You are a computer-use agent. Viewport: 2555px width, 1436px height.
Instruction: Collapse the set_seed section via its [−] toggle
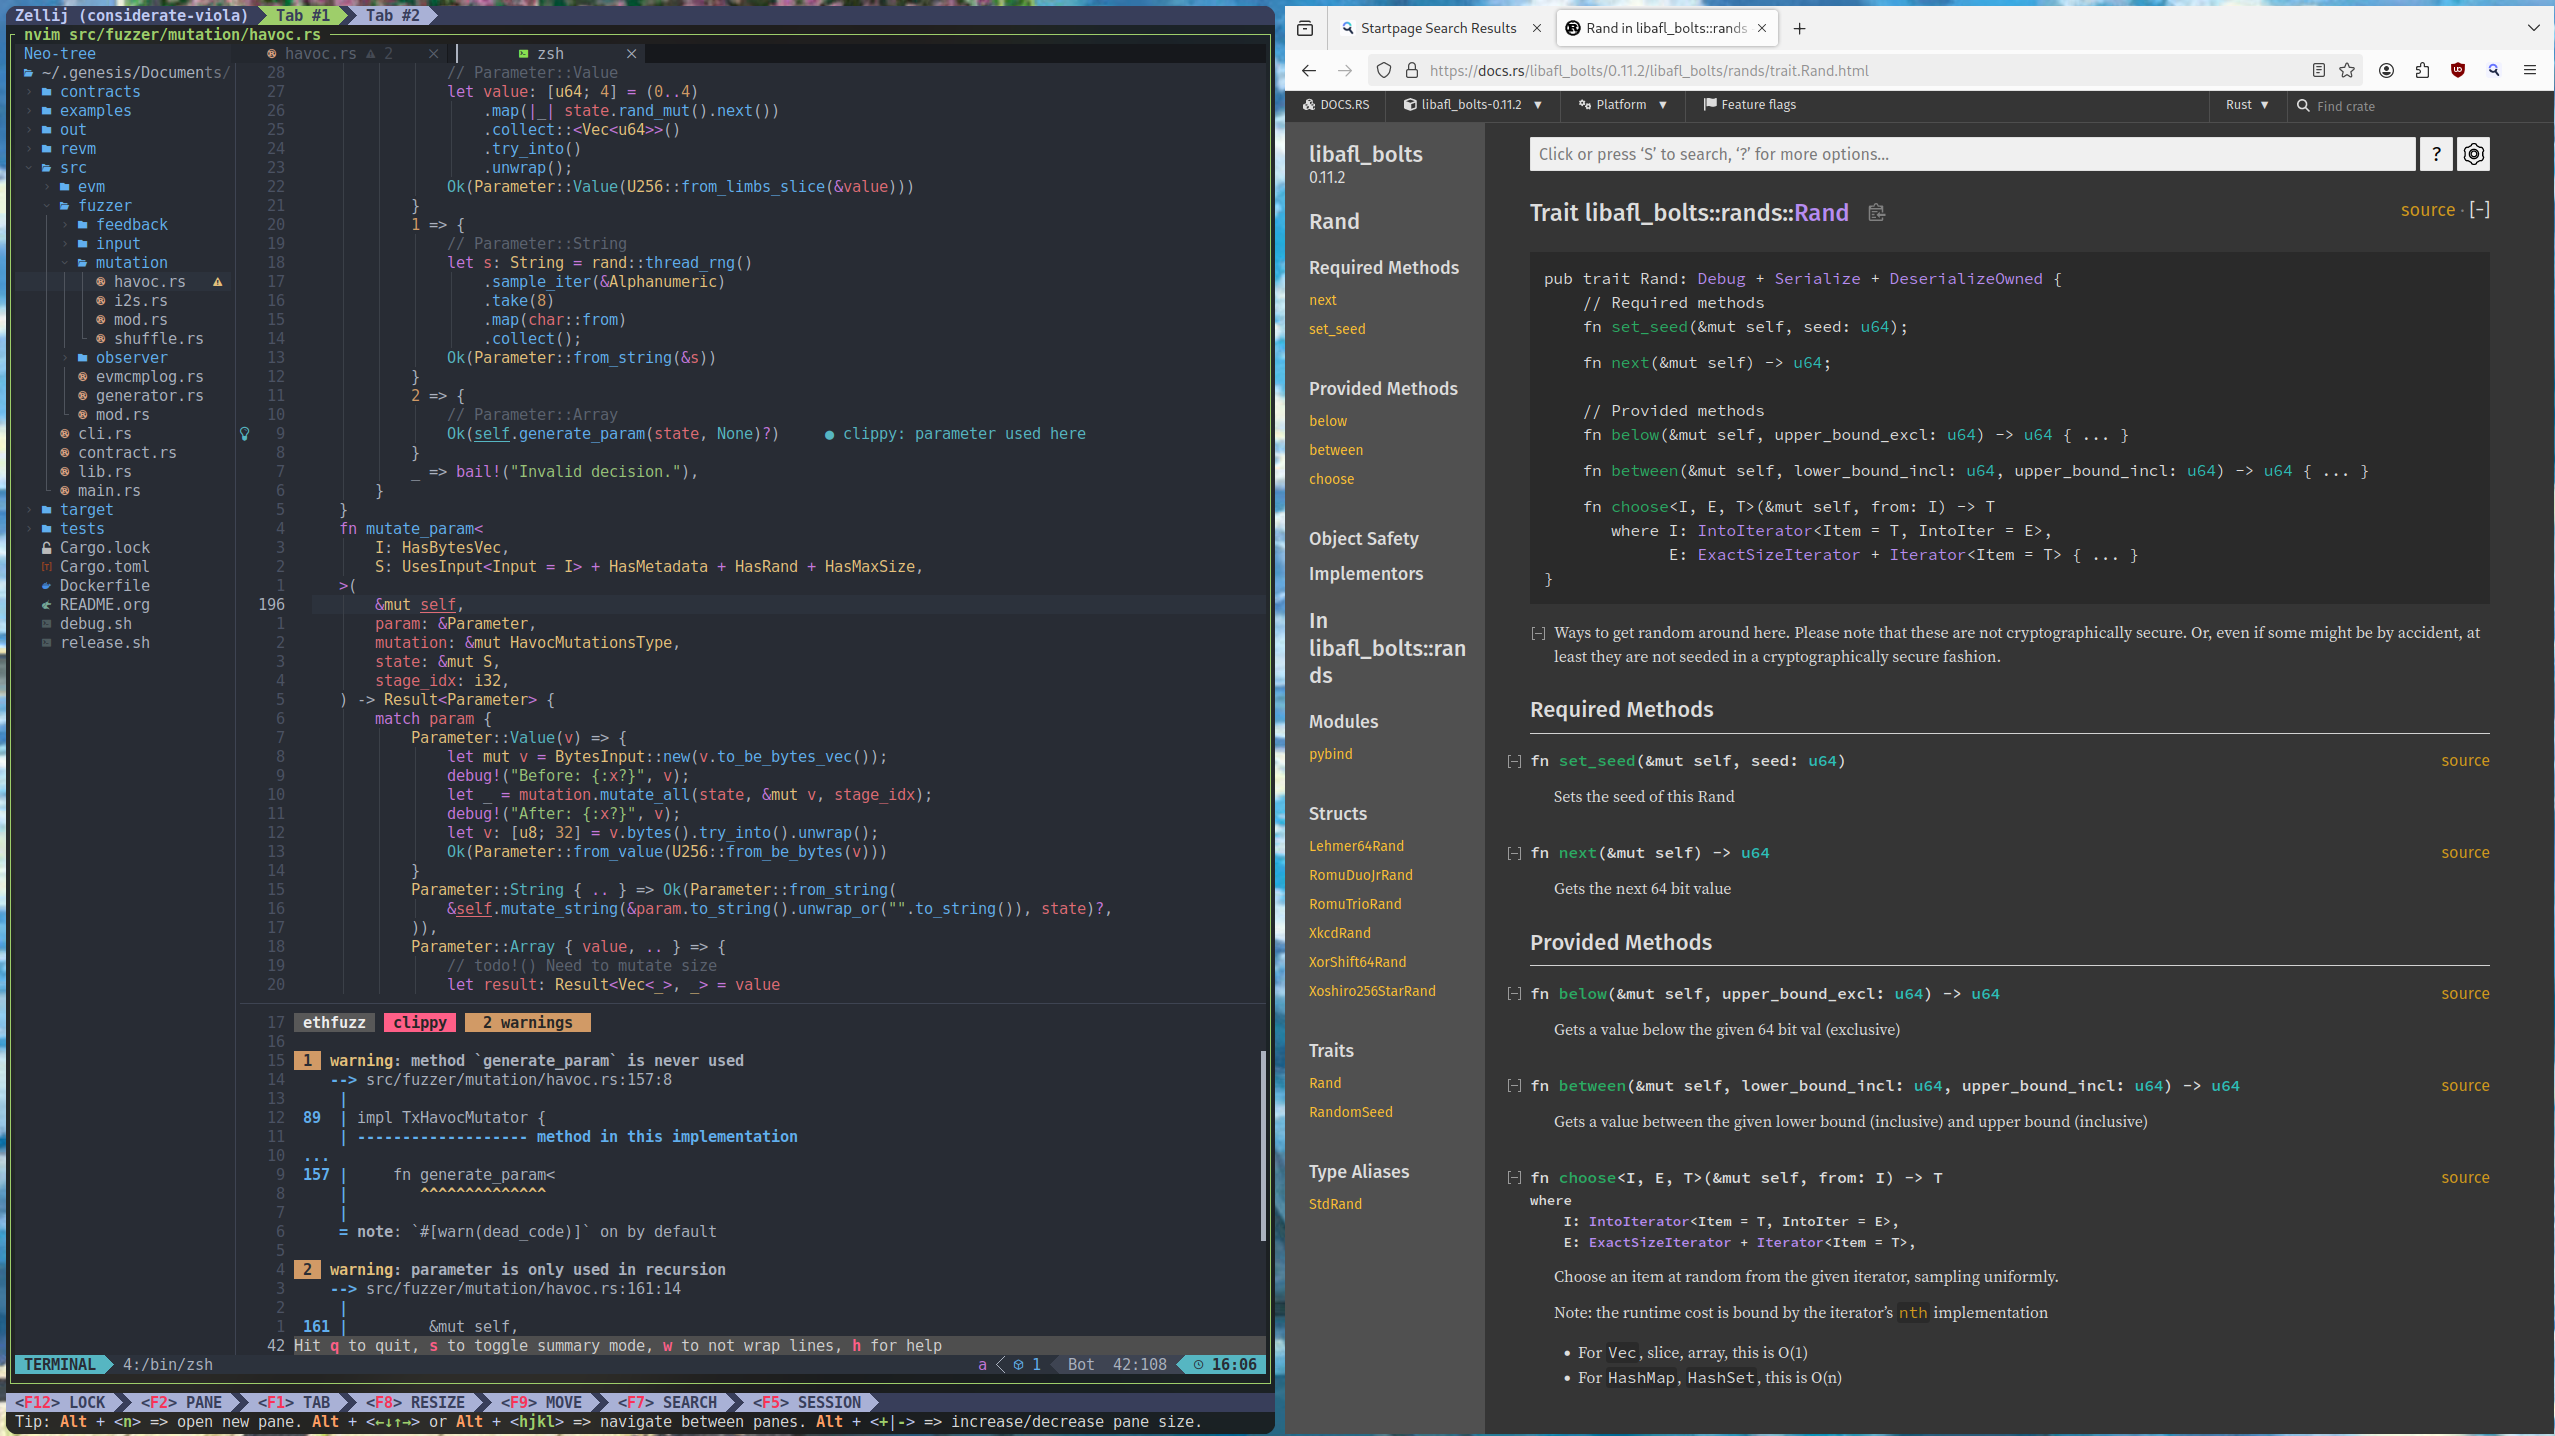click(x=1512, y=760)
